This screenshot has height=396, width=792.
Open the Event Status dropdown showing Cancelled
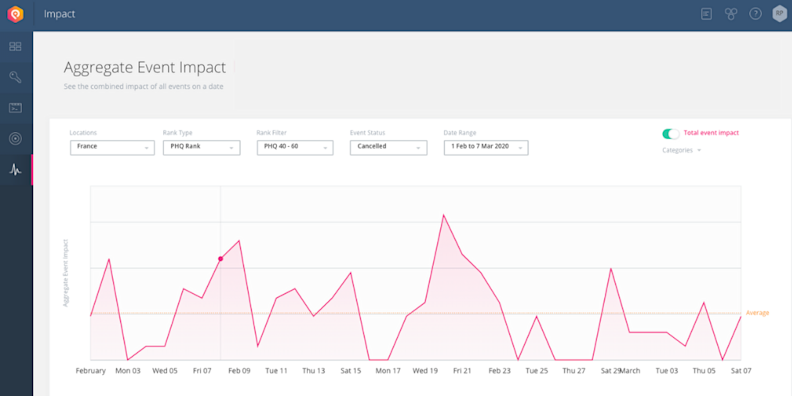388,147
